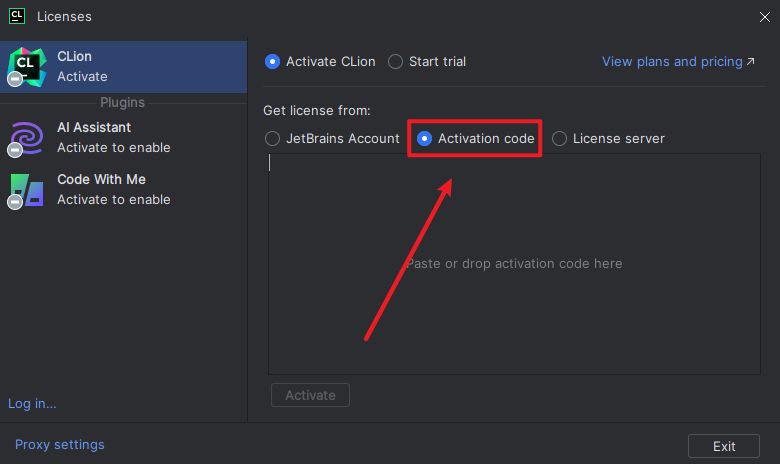Viewport: 780px width, 464px height.
Task: Click the Code With Me plugin icon
Action: coord(27,190)
